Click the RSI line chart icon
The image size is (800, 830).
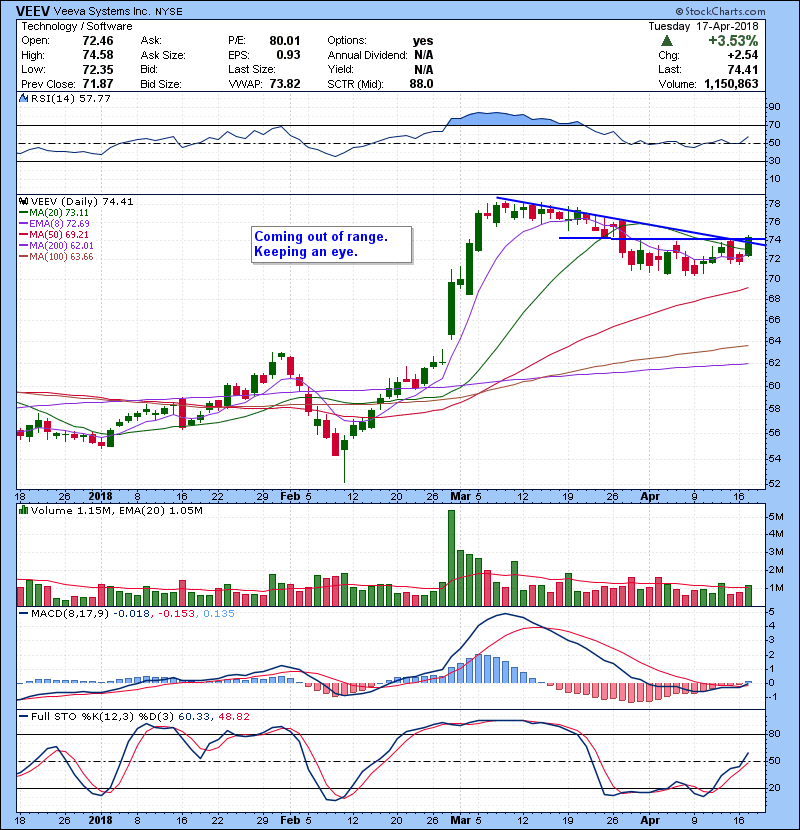pyautogui.click(x=23, y=98)
